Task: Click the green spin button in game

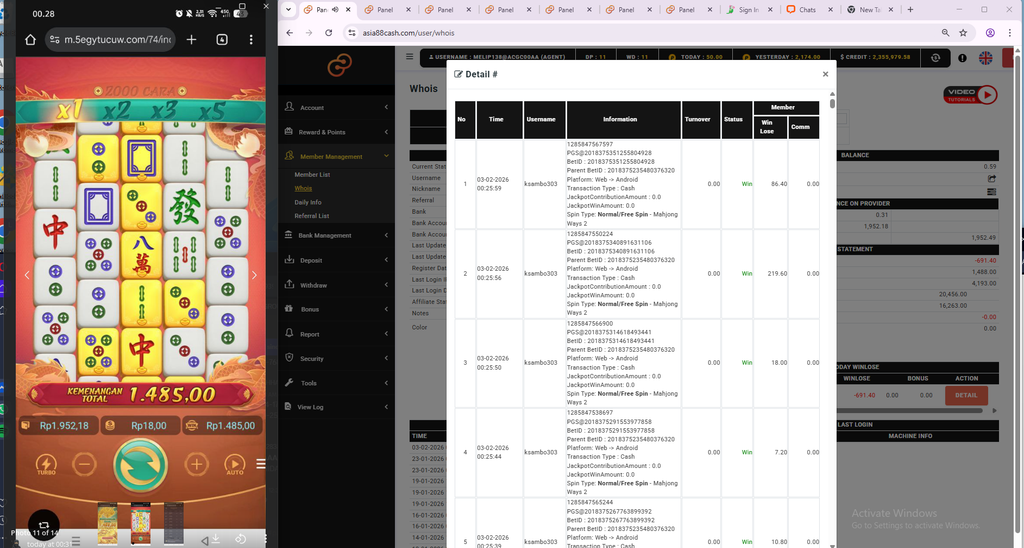Action: click(x=140, y=465)
